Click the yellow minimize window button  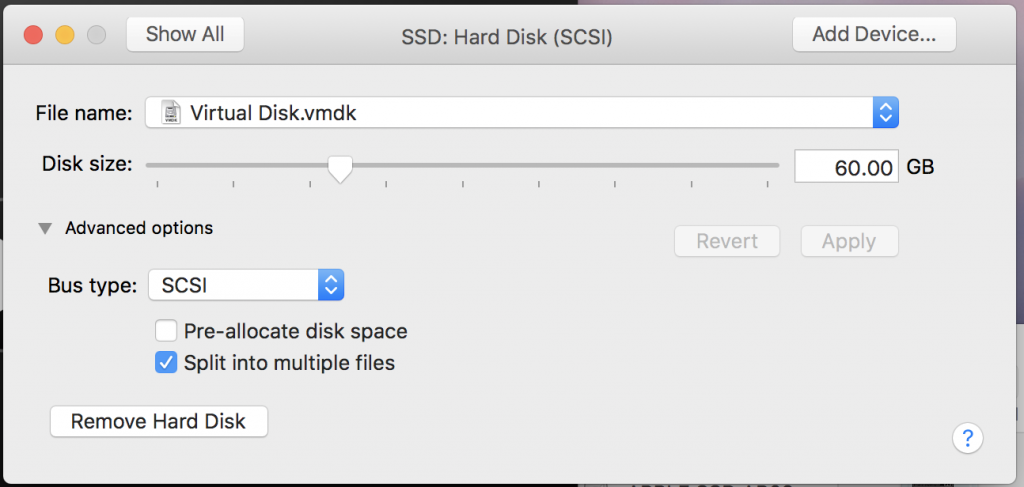click(x=65, y=35)
